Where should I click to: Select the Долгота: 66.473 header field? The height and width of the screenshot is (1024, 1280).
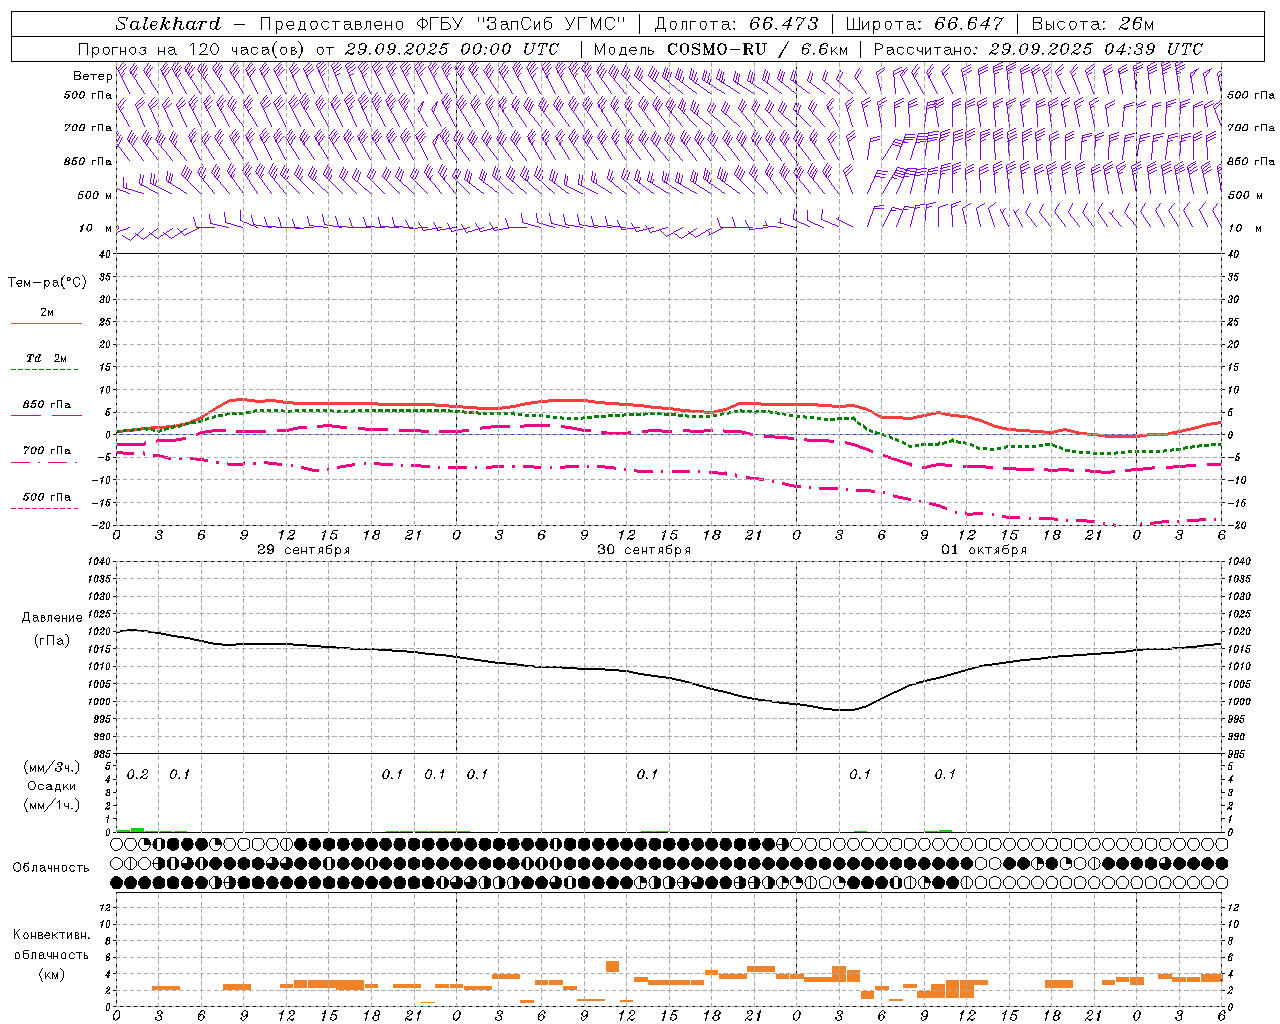(x=736, y=24)
